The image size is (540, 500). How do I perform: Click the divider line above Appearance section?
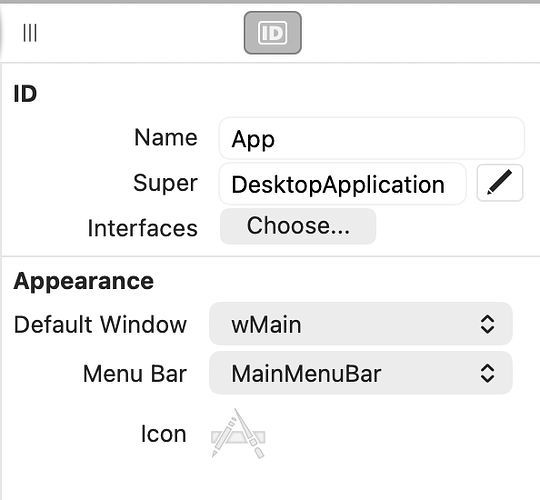tap(271, 257)
